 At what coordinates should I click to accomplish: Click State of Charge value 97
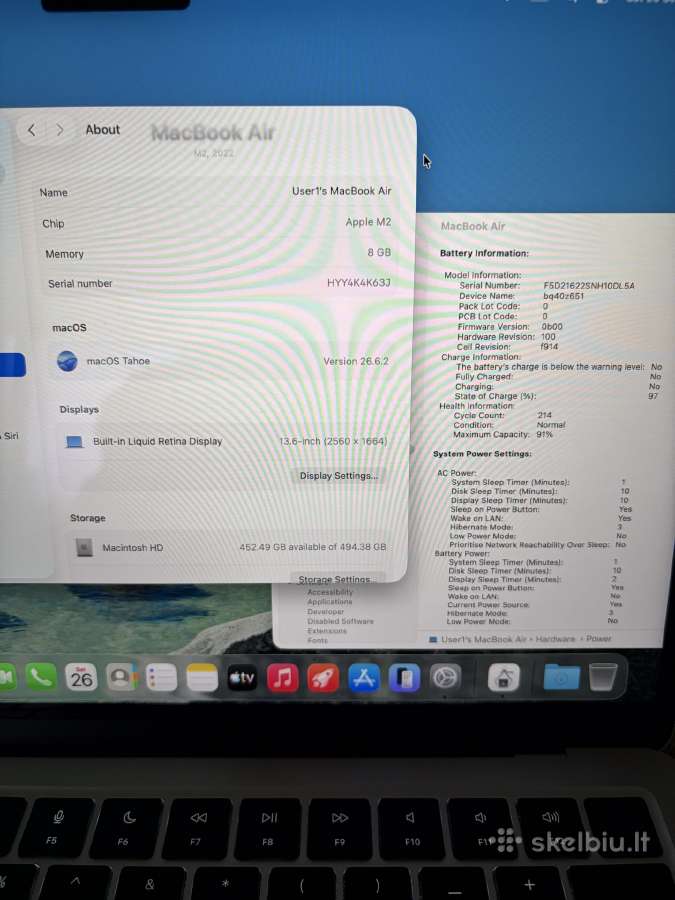653,396
